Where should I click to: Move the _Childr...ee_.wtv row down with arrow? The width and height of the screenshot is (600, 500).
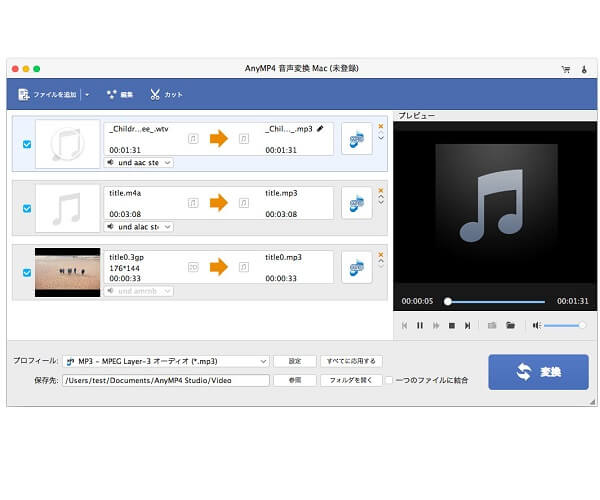381,138
